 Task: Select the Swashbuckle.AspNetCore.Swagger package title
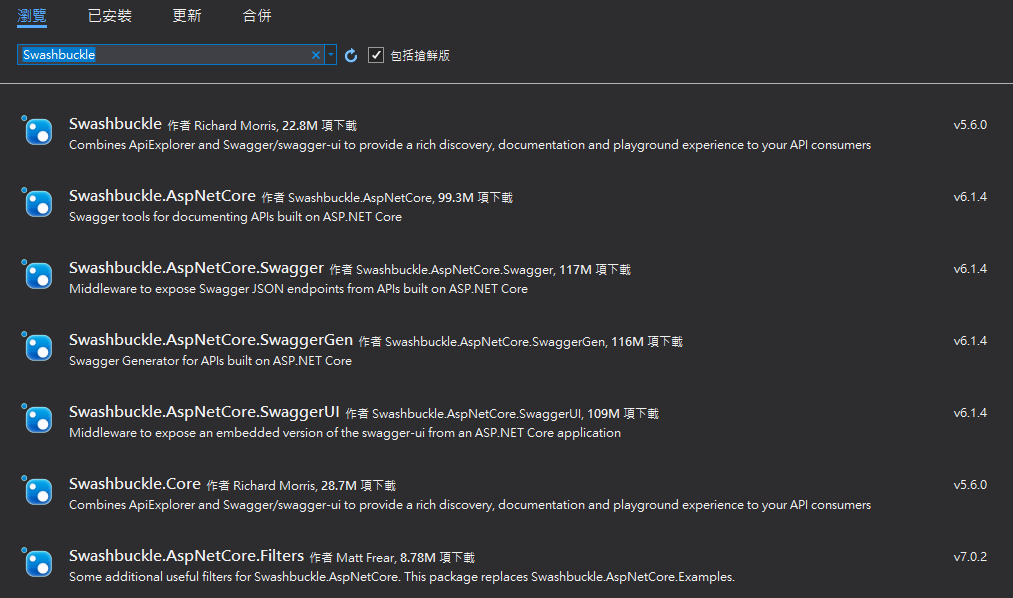(x=196, y=267)
